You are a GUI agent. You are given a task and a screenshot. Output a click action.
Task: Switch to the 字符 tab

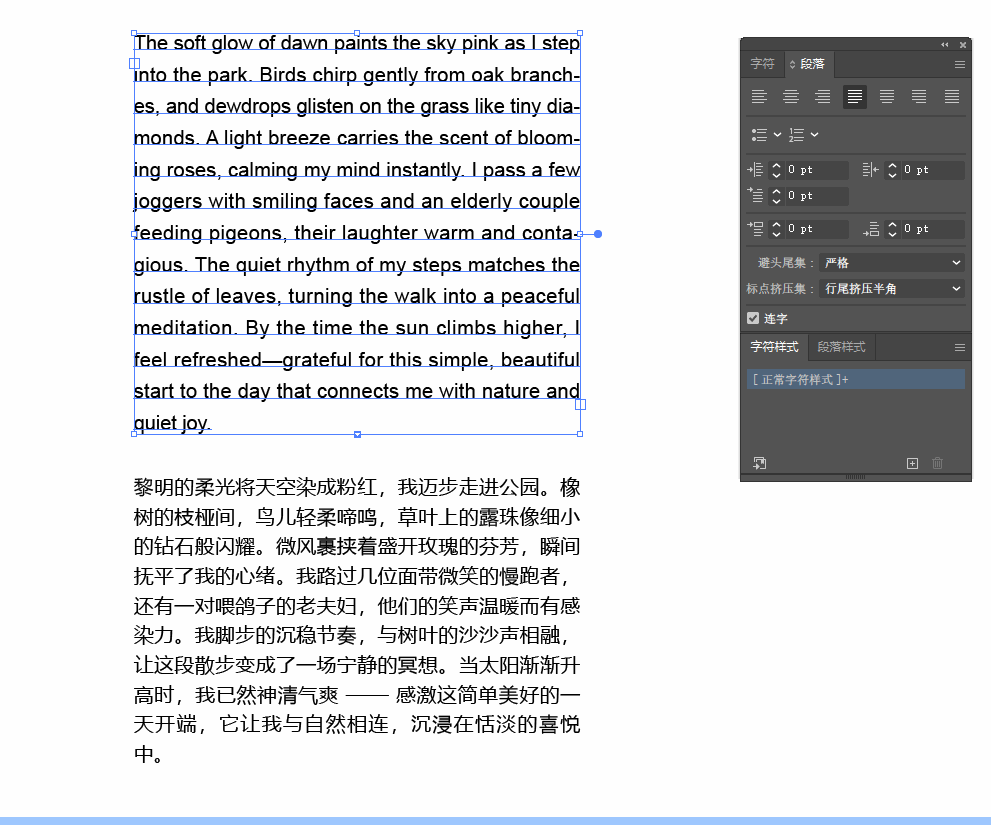[x=762, y=63]
